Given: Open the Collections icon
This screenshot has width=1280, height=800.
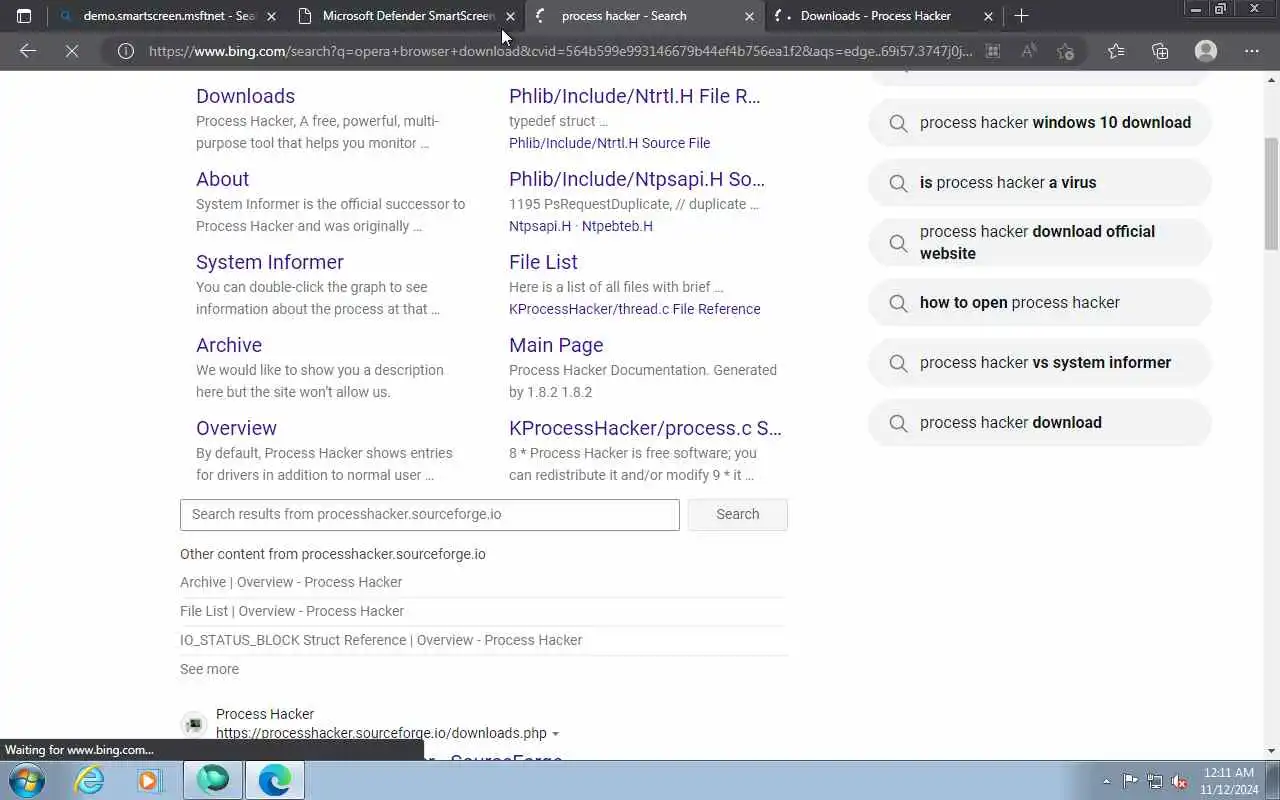Looking at the screenshot, I should 1160,51.
